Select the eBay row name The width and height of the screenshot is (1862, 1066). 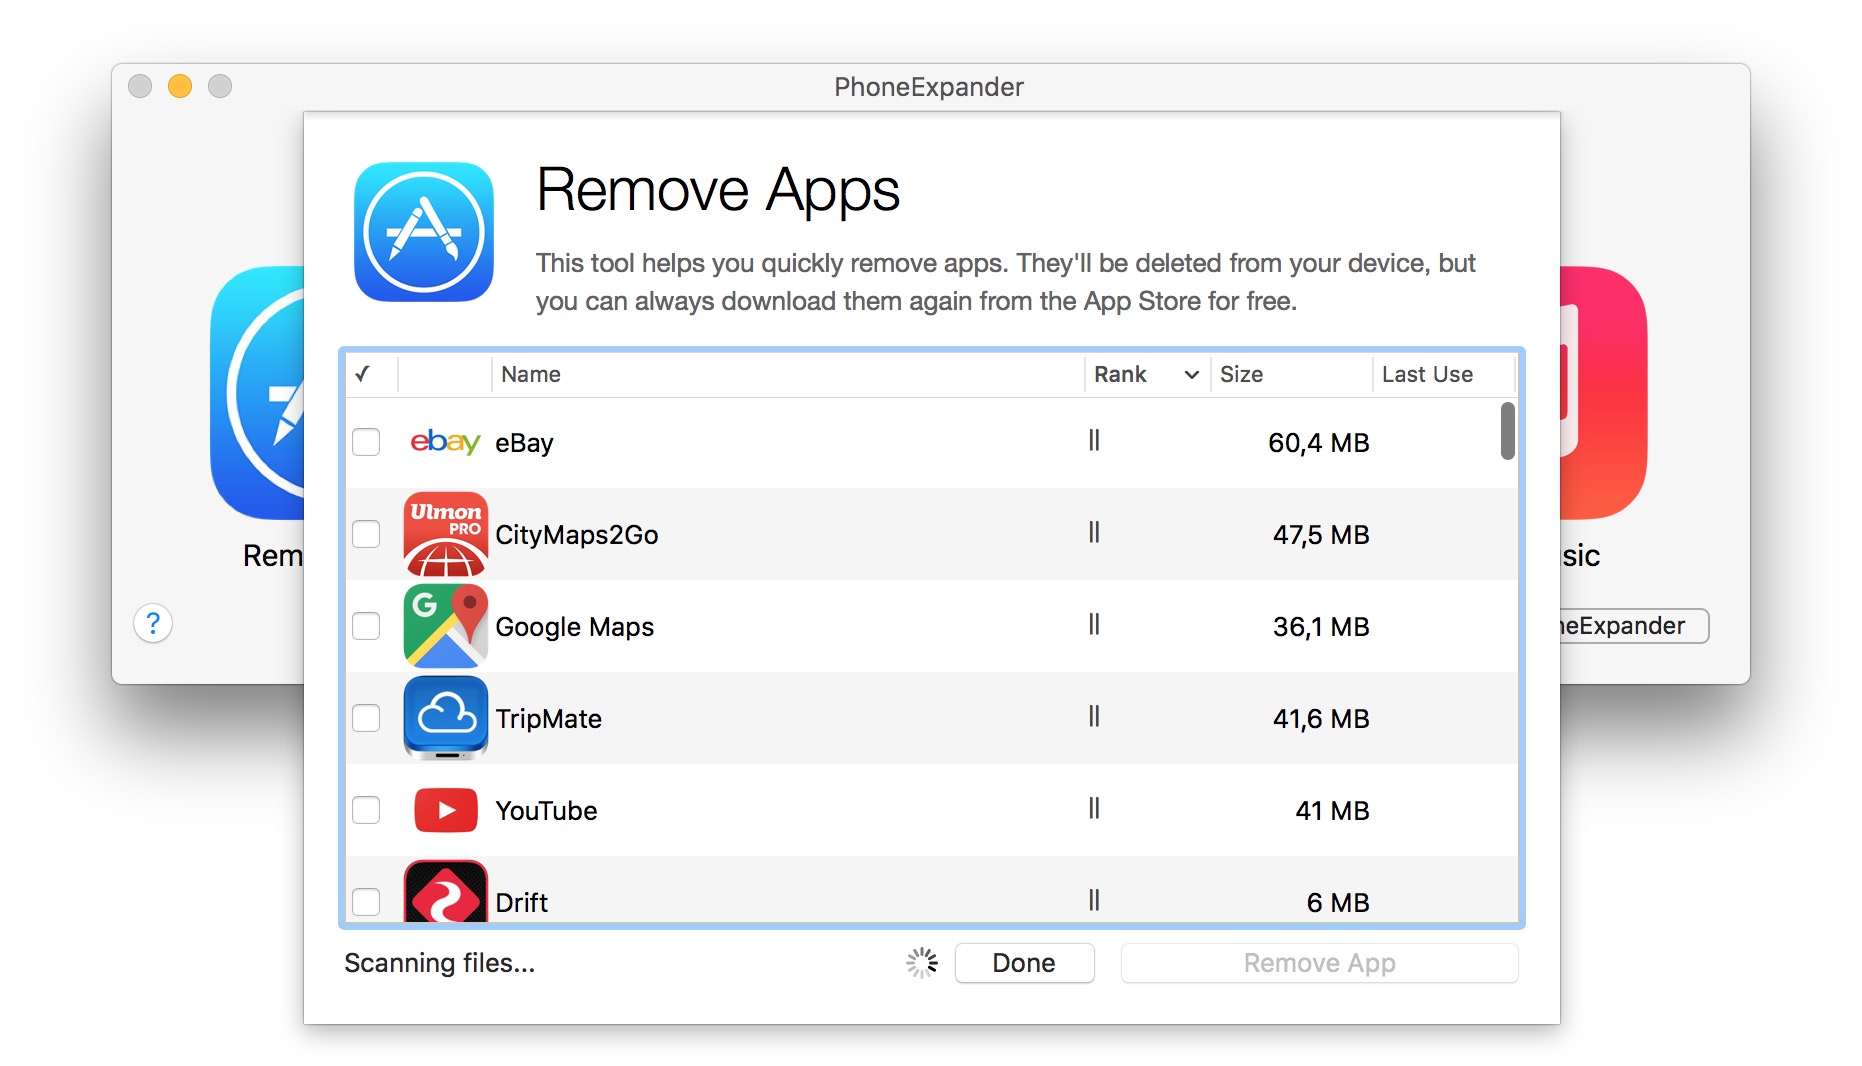(x=524, y=443)
